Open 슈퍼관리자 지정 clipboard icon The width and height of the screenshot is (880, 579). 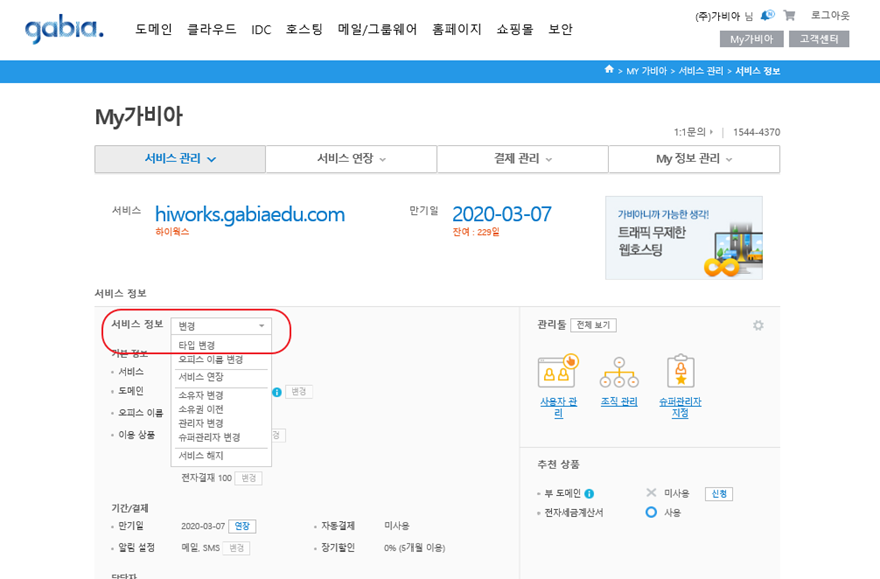click(x=681, y=371)
